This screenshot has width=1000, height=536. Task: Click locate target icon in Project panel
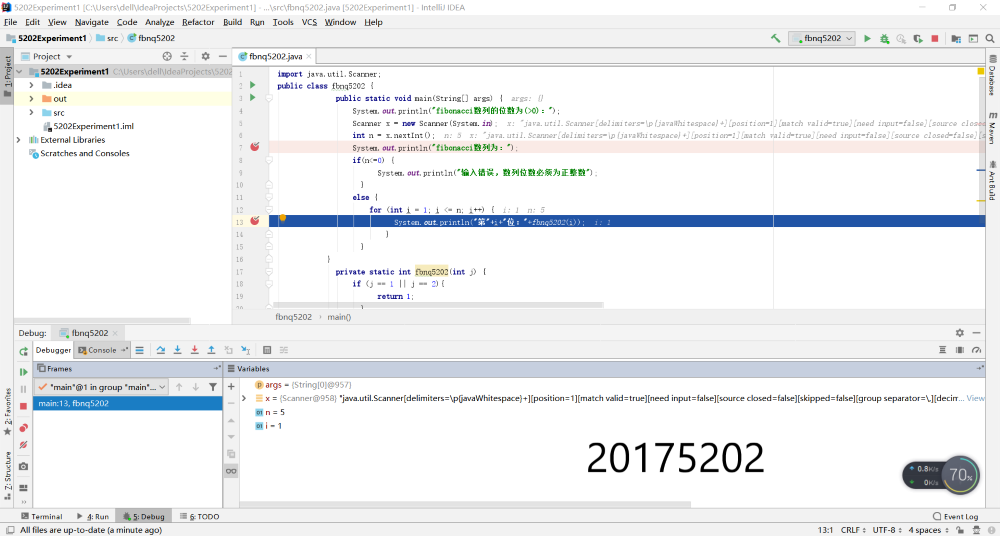167,56
